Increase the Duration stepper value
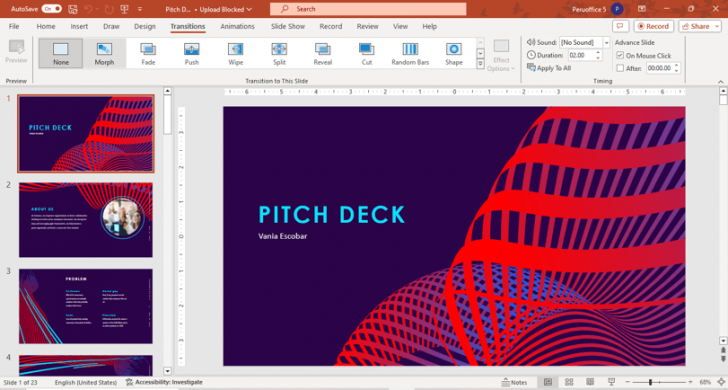The height and width of the screenshot is (390, 728). tap(598, 52)
